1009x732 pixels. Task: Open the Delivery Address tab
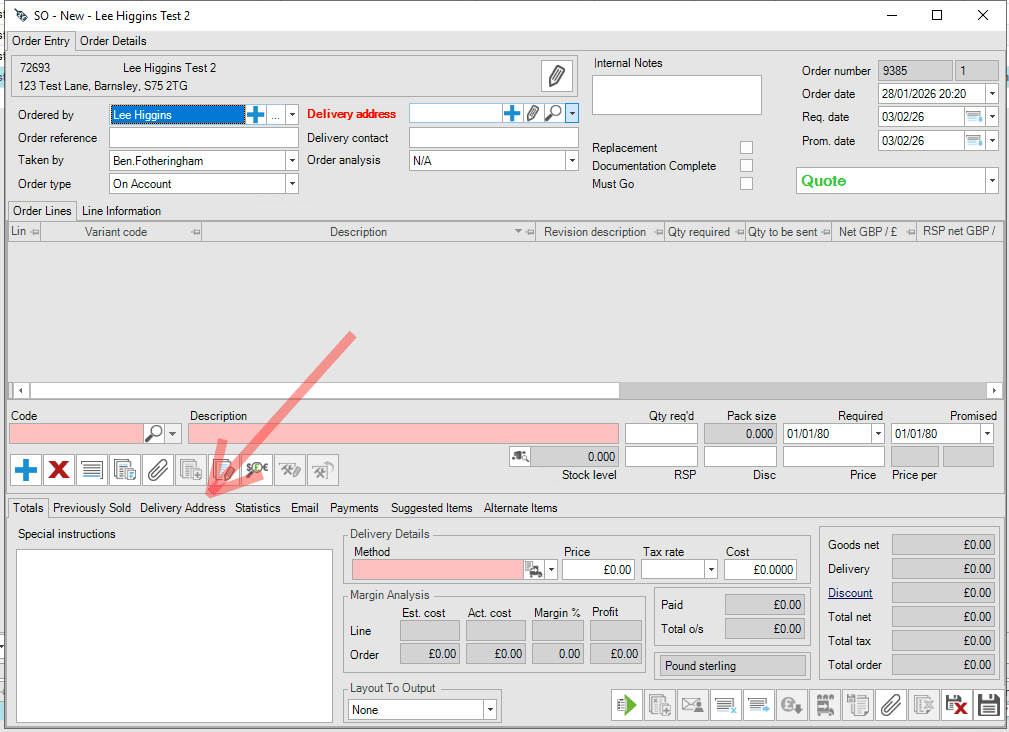click(183, 508)
